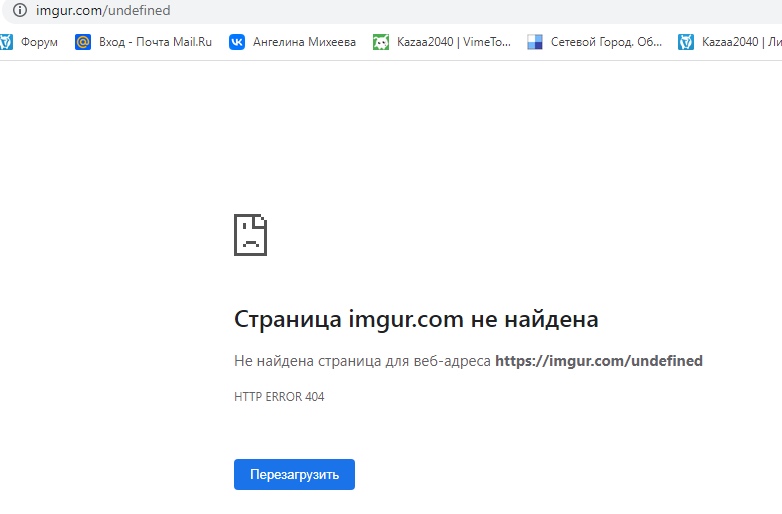The height and width of the screenshot is (514, 782).
Task: Click the VK logo bookmark icon
Action: tap(237, 42)
